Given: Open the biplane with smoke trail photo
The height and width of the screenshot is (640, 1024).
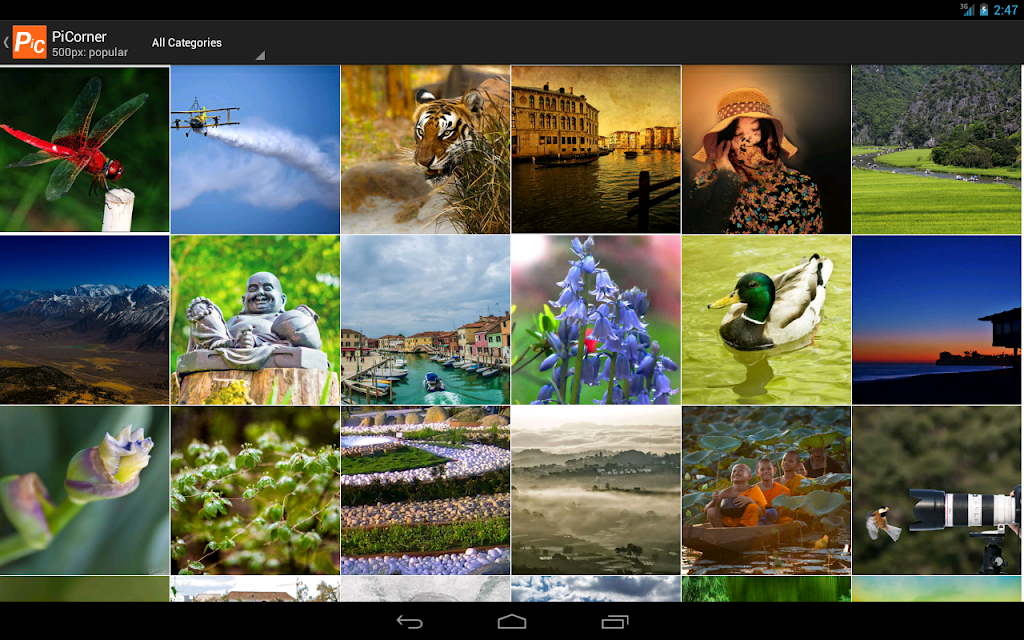Looking at the screenshot, I should 255,150.
